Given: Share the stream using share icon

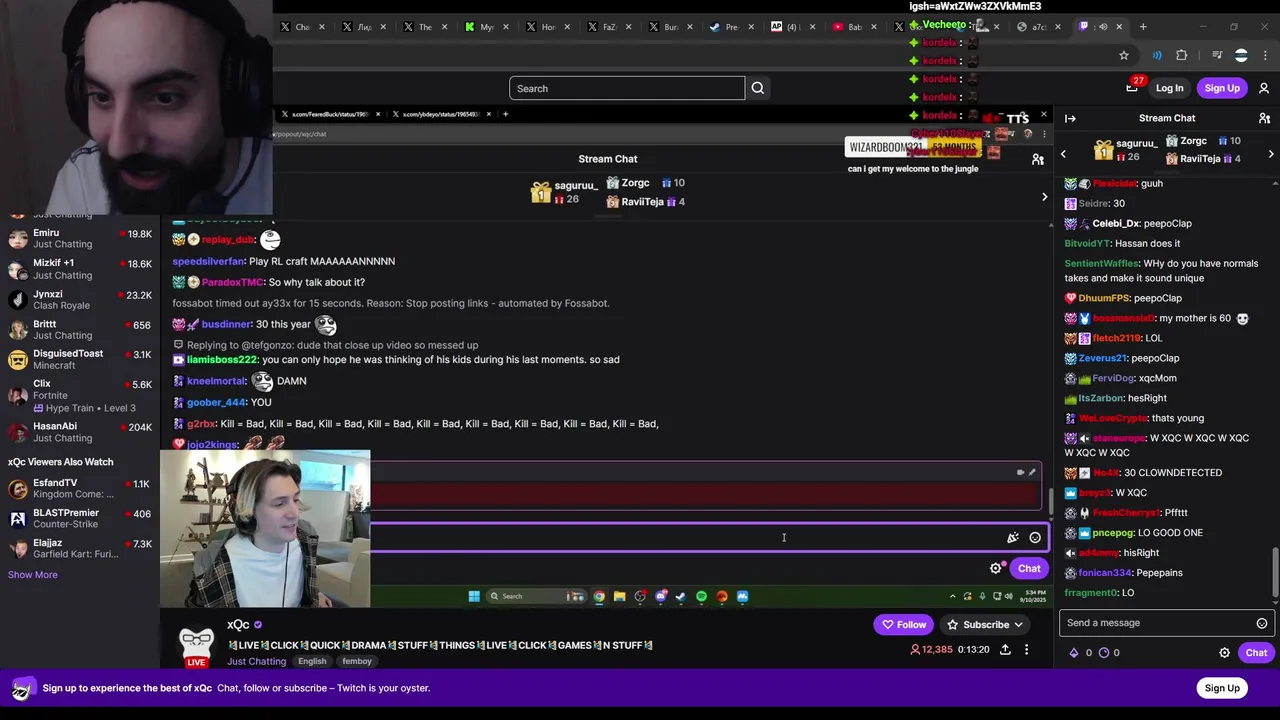Looking at the screenshot, I should [1005, 650].
